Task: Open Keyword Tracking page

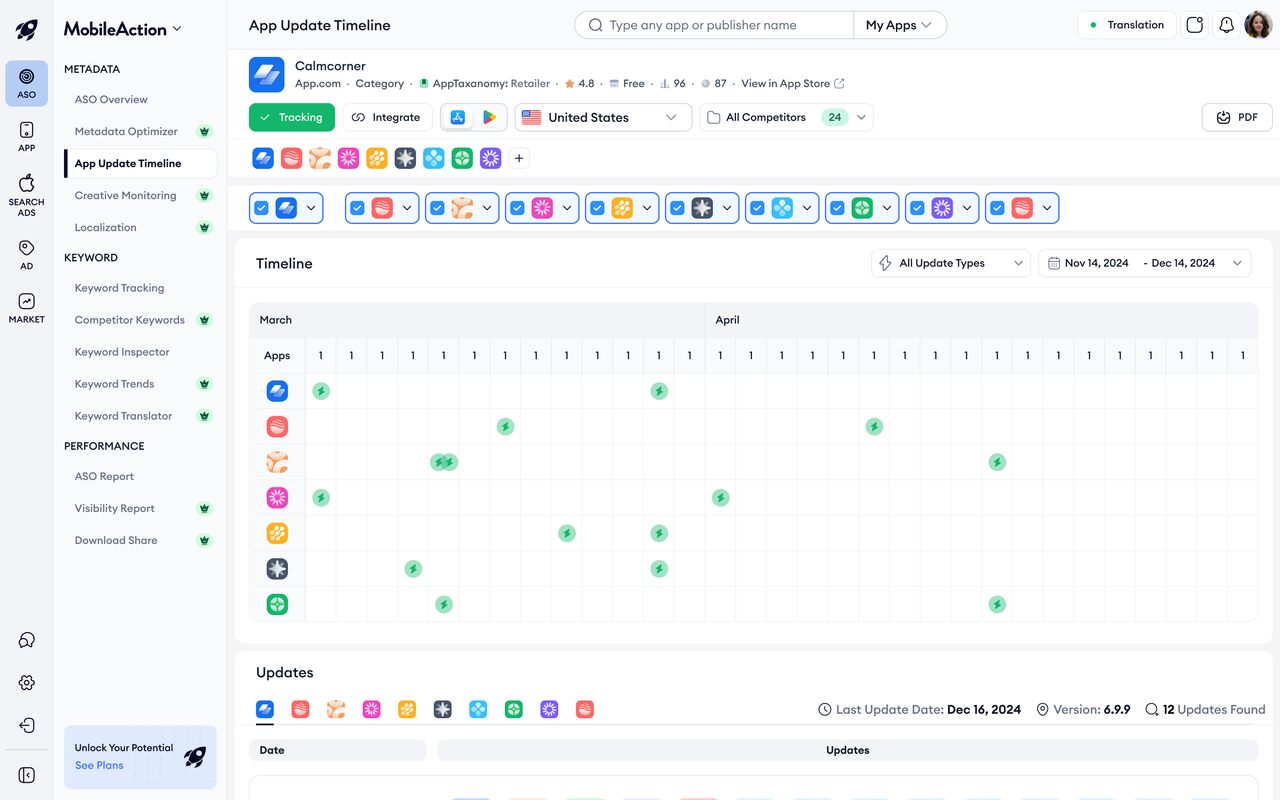Action: [x=119, y=288]
